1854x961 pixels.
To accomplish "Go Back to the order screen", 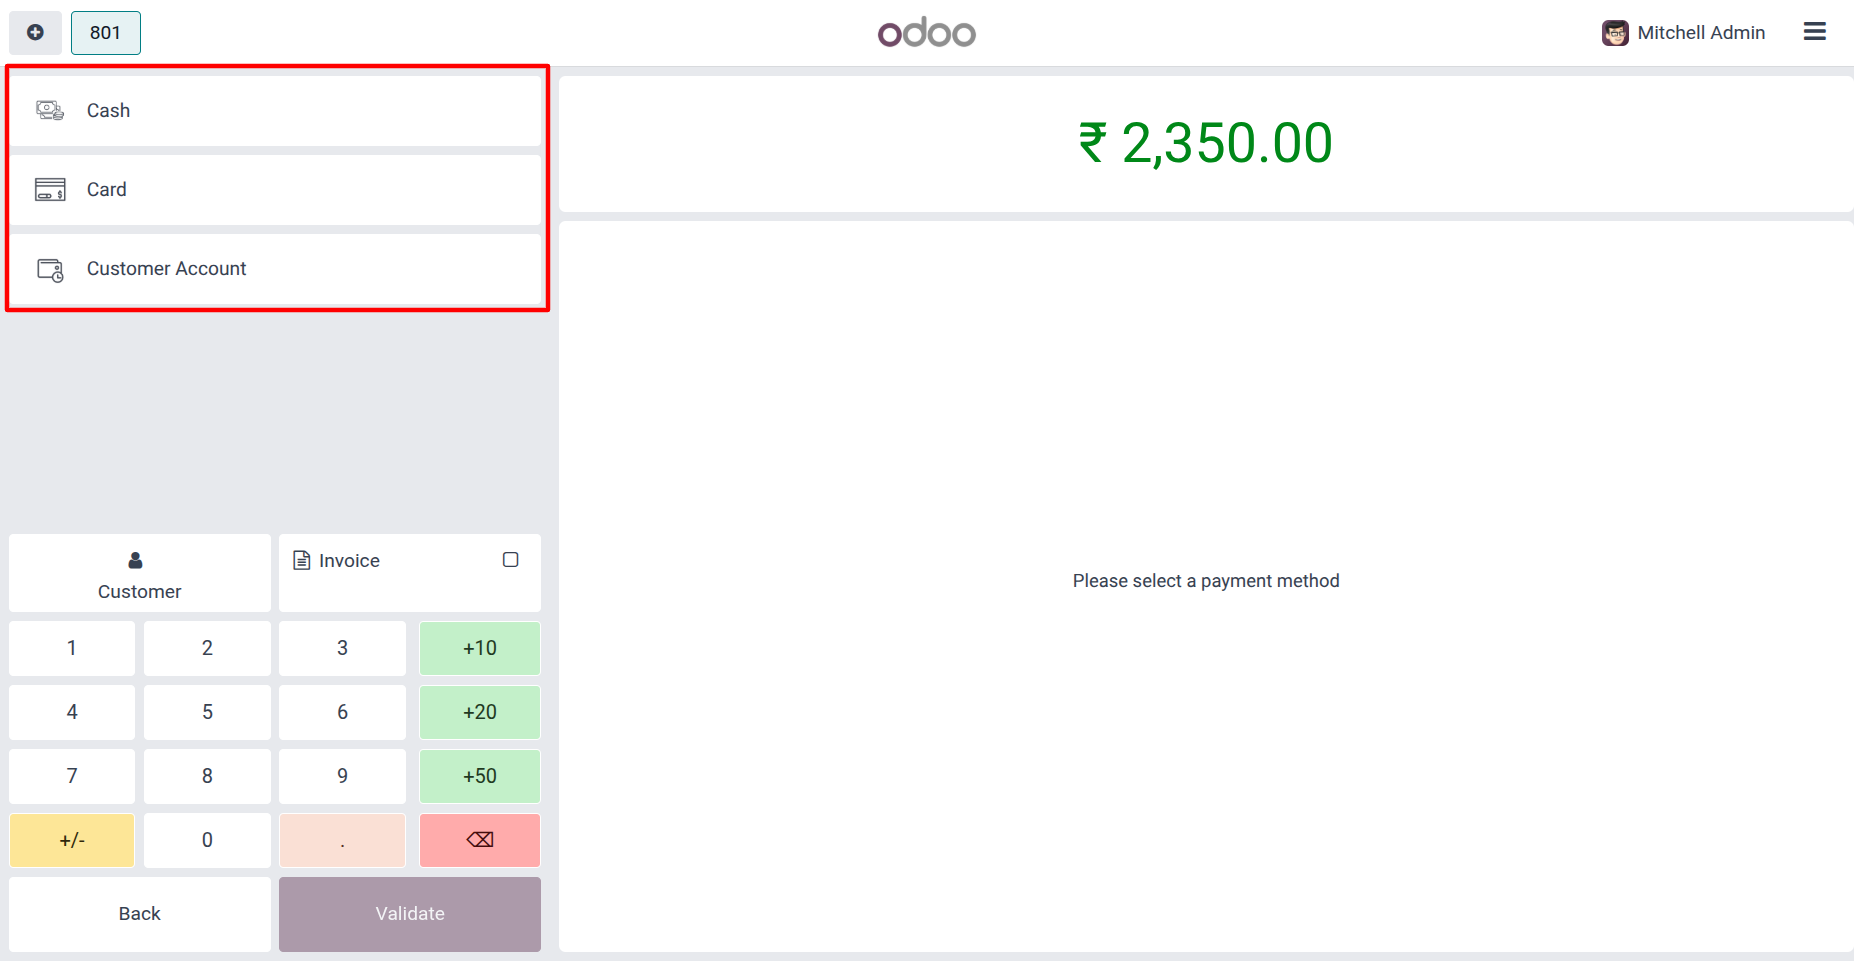I will click(140, 914).
